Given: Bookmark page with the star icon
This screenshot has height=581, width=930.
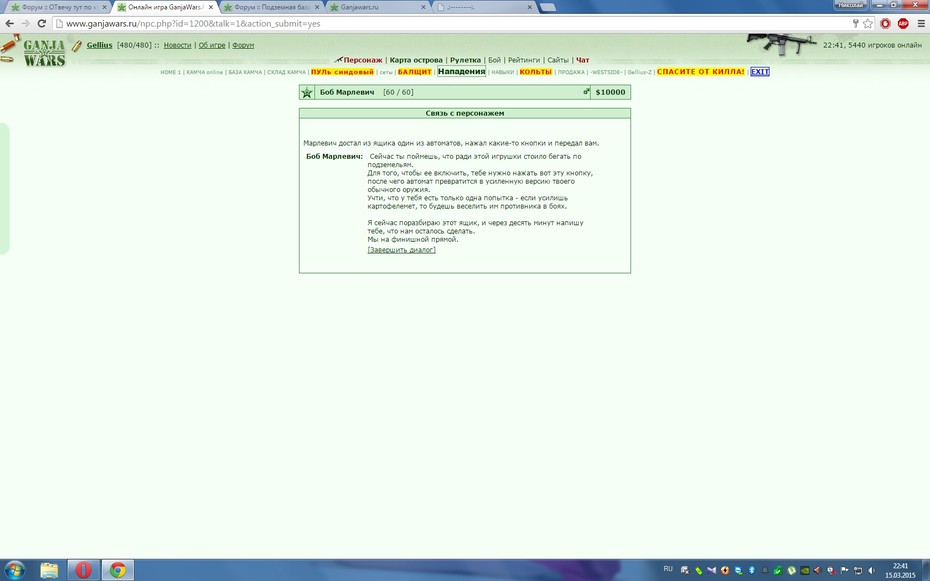Looking at the screenshot, I should (x=868, y=24).
